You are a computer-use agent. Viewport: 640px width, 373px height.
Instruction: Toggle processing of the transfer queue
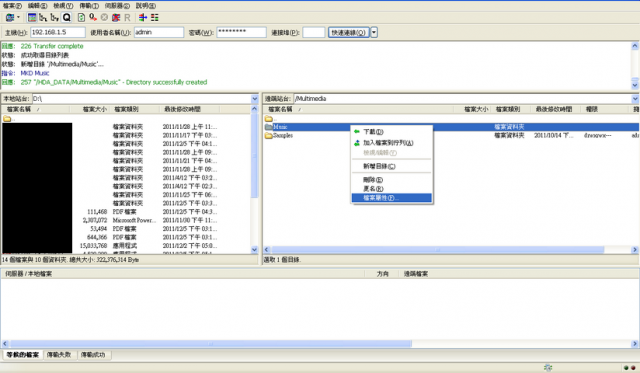pyautogui.click(x=93, y=18)
